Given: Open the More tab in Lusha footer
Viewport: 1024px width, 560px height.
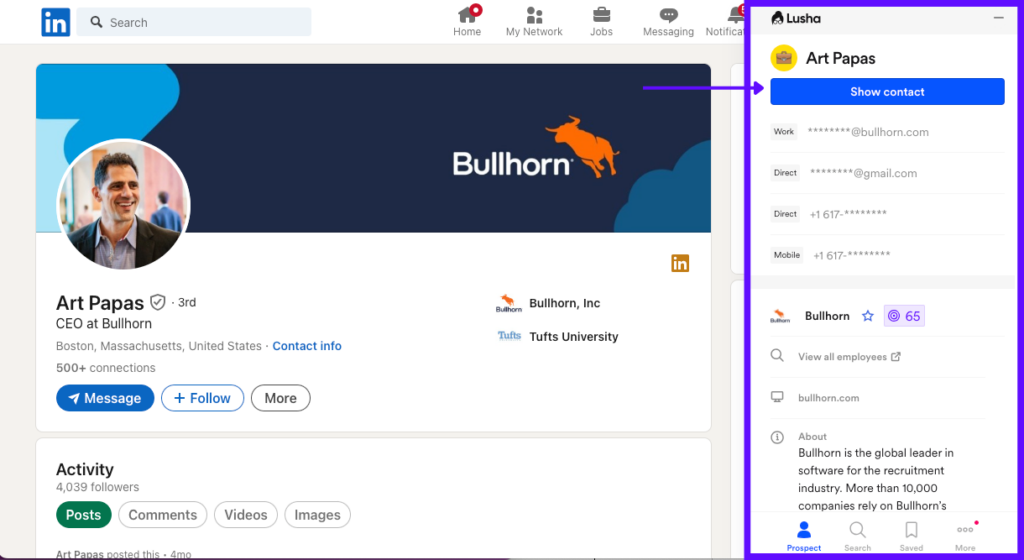Looking at the screenshot, I should tap(965, 535).
